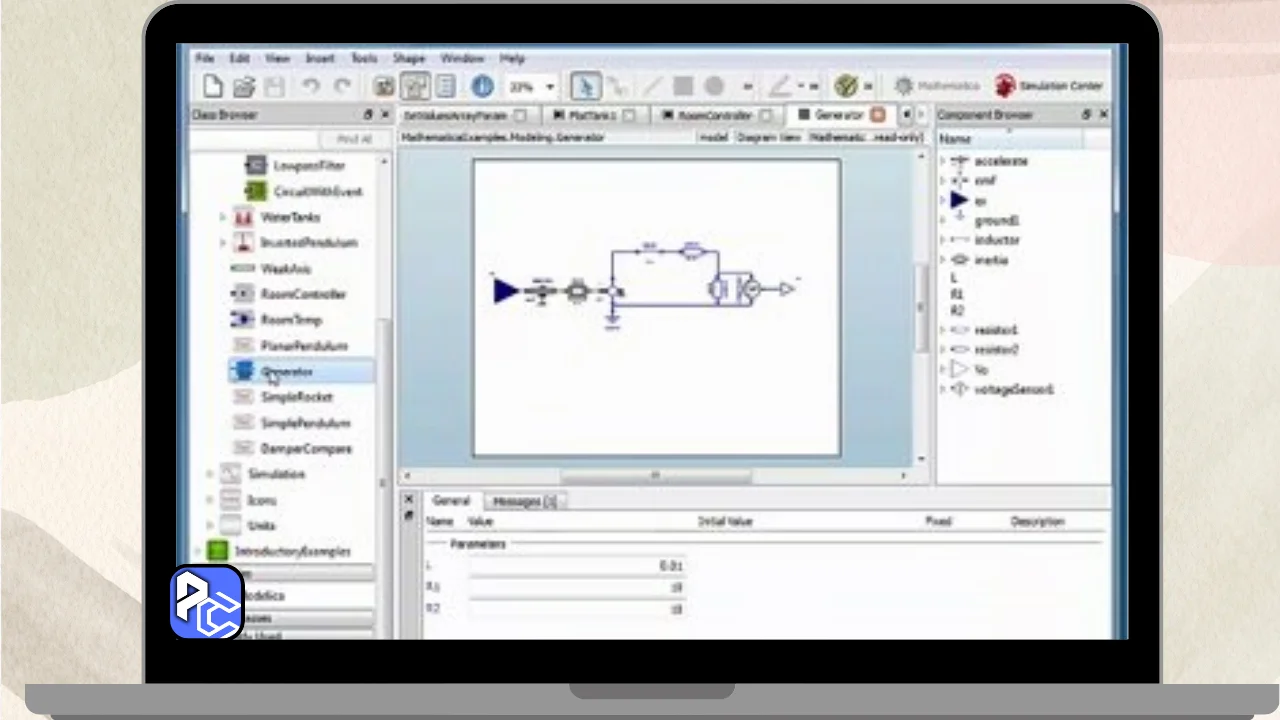The height and width of the screenshot is (720, 1280).
Task: Activate the pointer selection tool
Action: pyautogui.click(x=585, y=87)
